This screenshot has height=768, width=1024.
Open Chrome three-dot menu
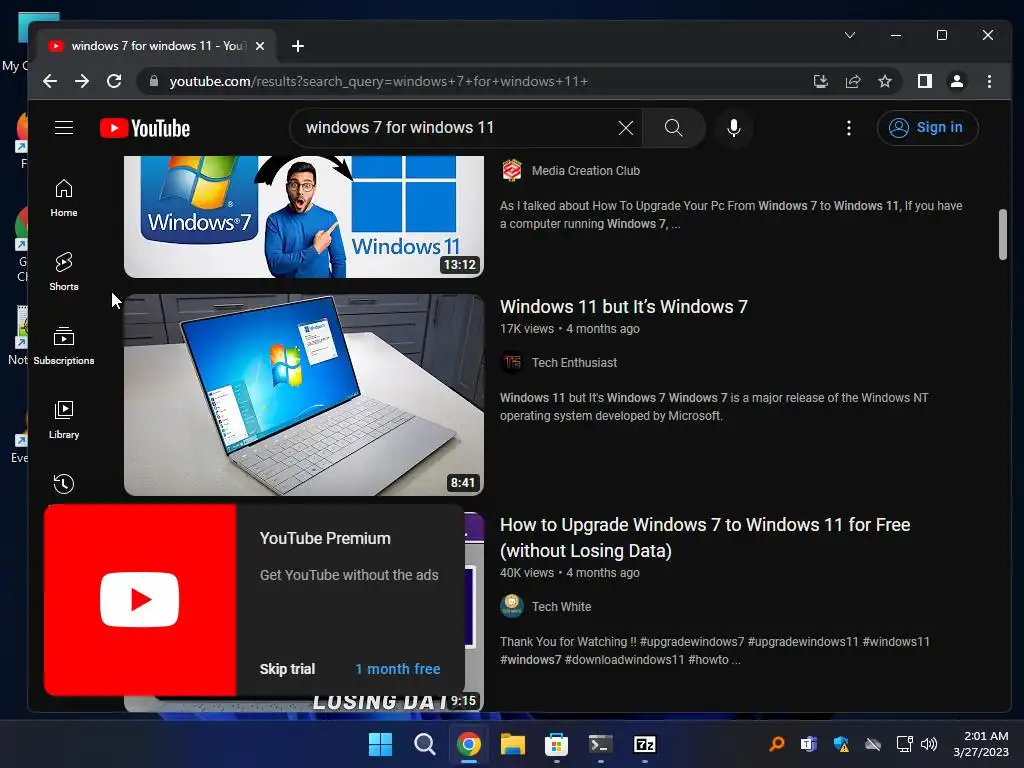point(989,81)
